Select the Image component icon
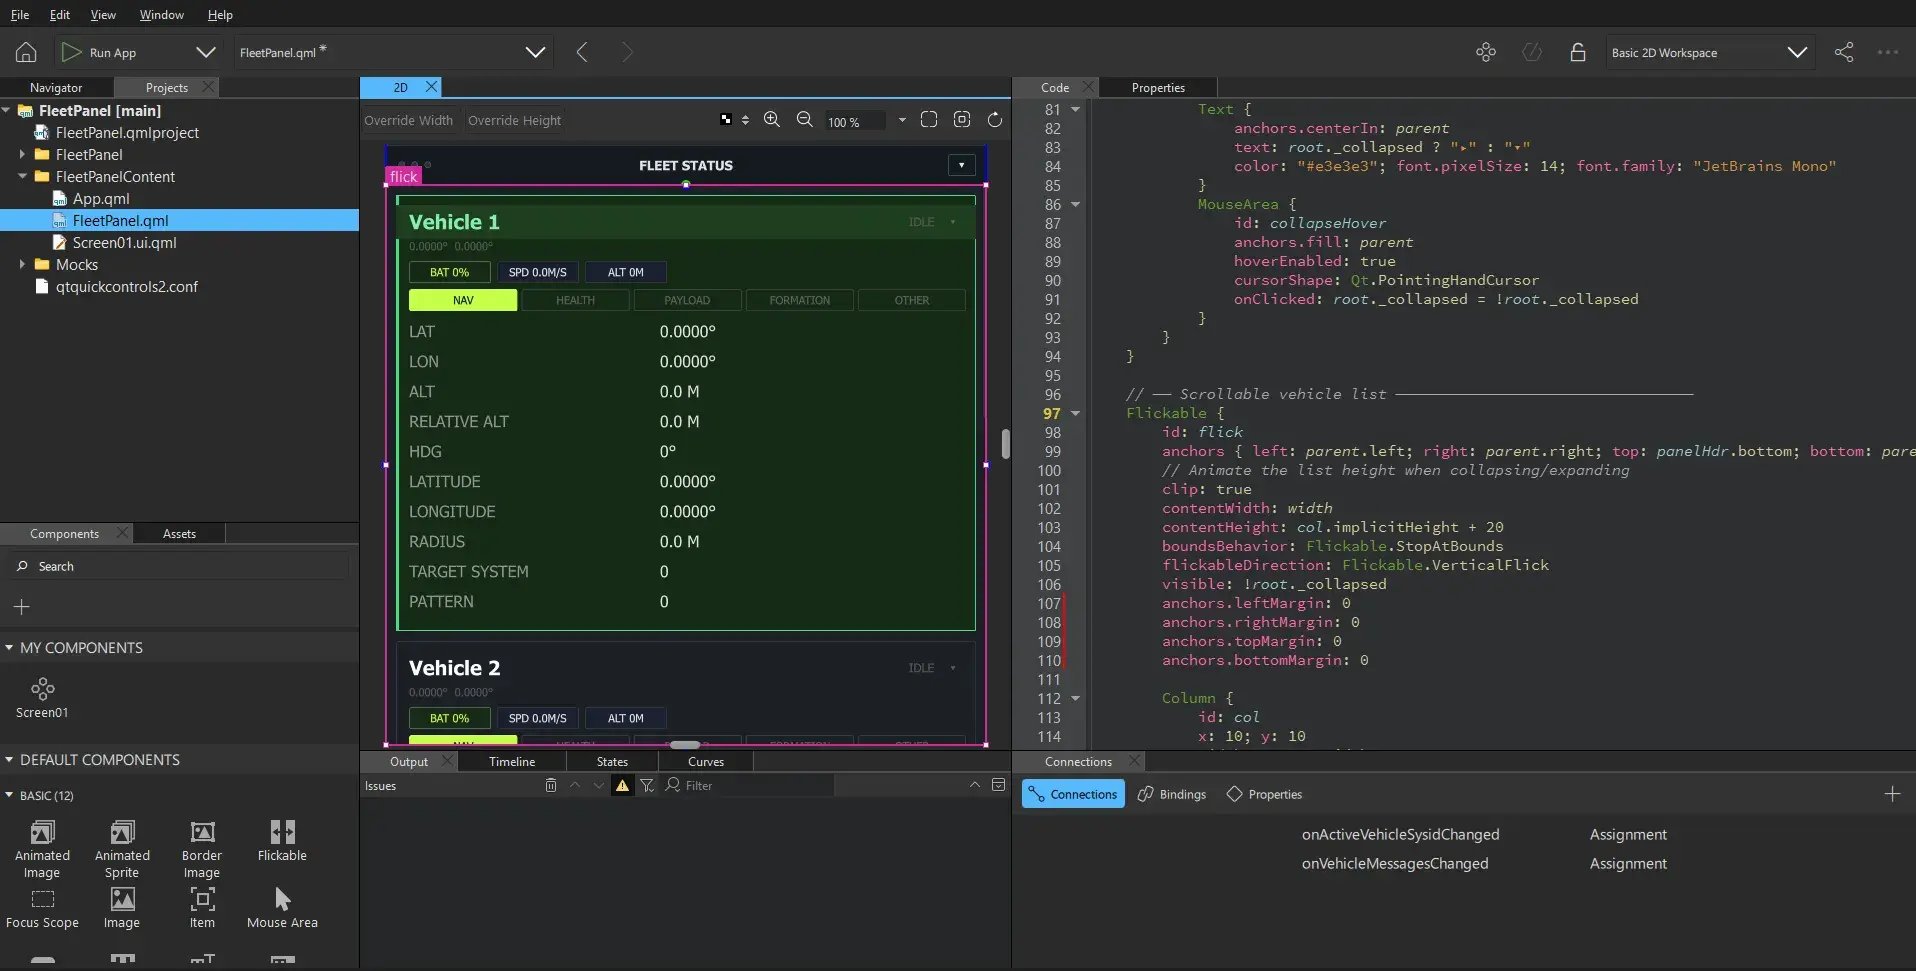This screenshot has width=1916, height=971. 122,899
